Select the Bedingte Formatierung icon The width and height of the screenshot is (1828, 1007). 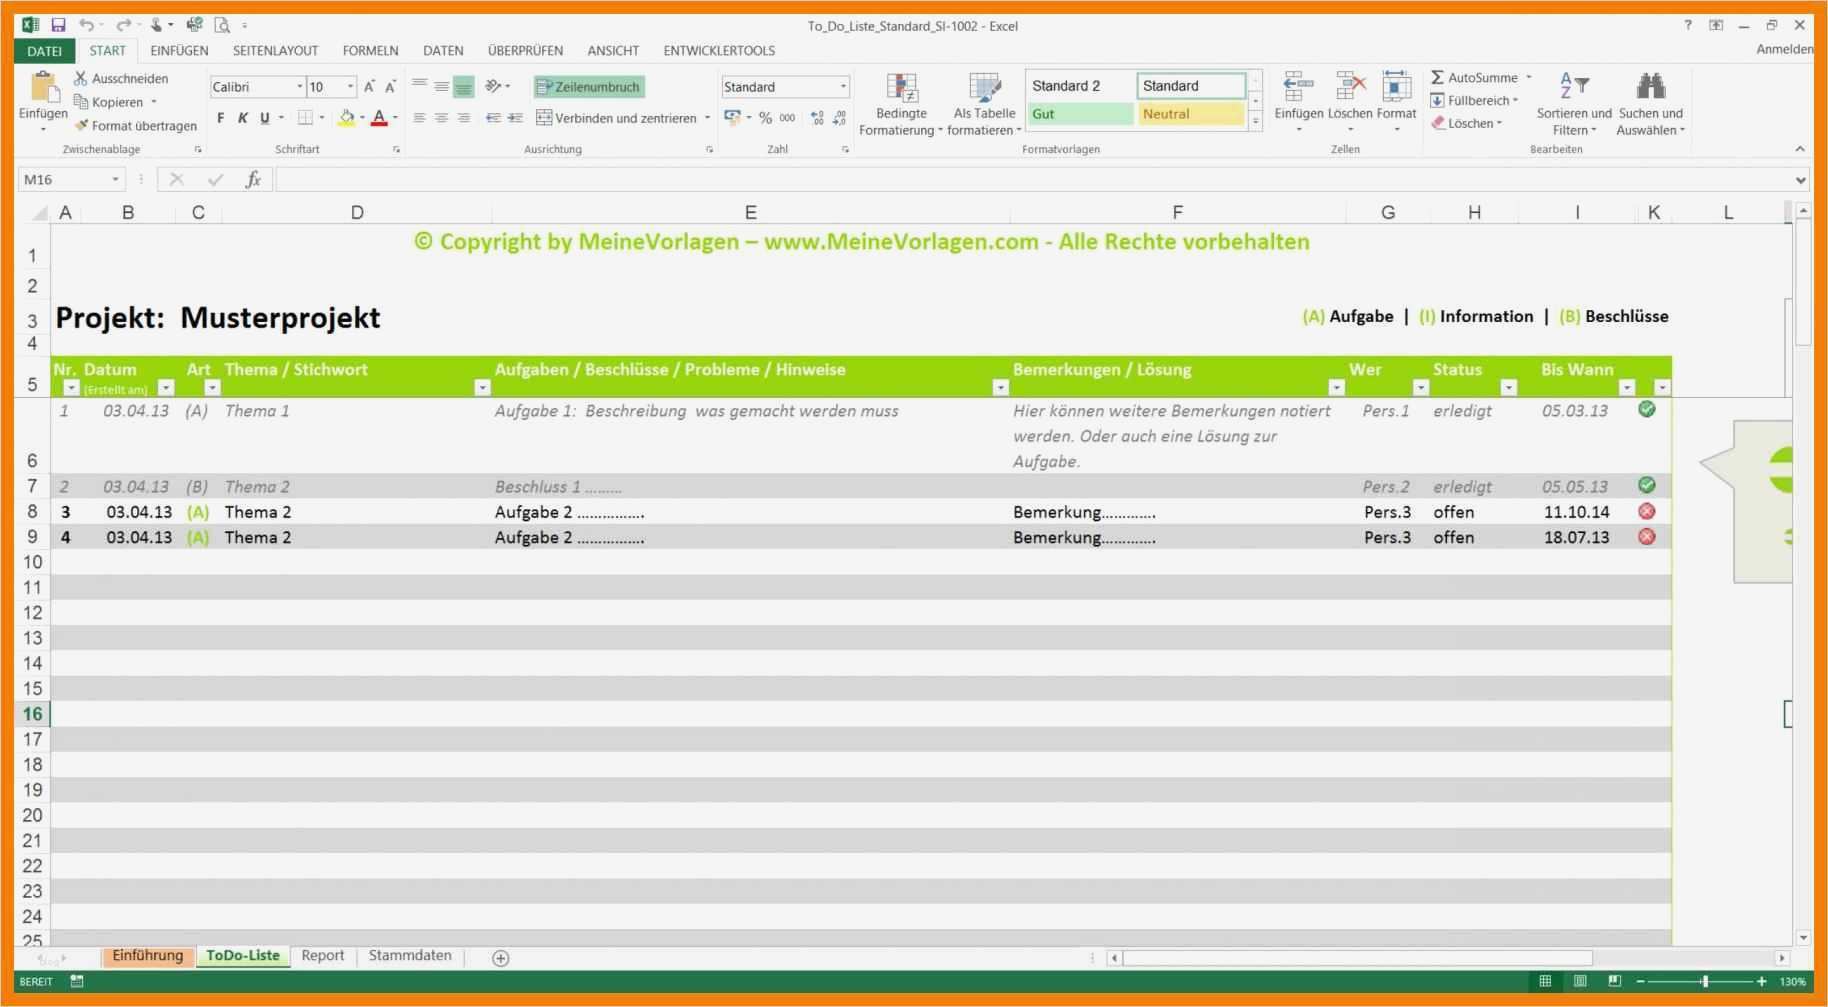click(x=899, y=88)
